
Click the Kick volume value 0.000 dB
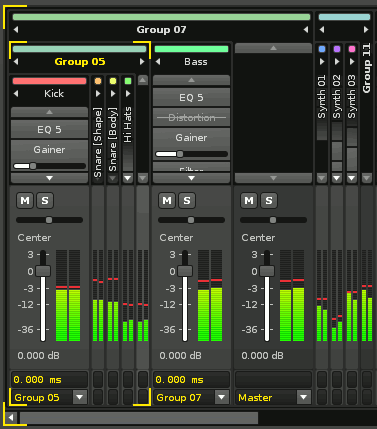click(38, 356)
